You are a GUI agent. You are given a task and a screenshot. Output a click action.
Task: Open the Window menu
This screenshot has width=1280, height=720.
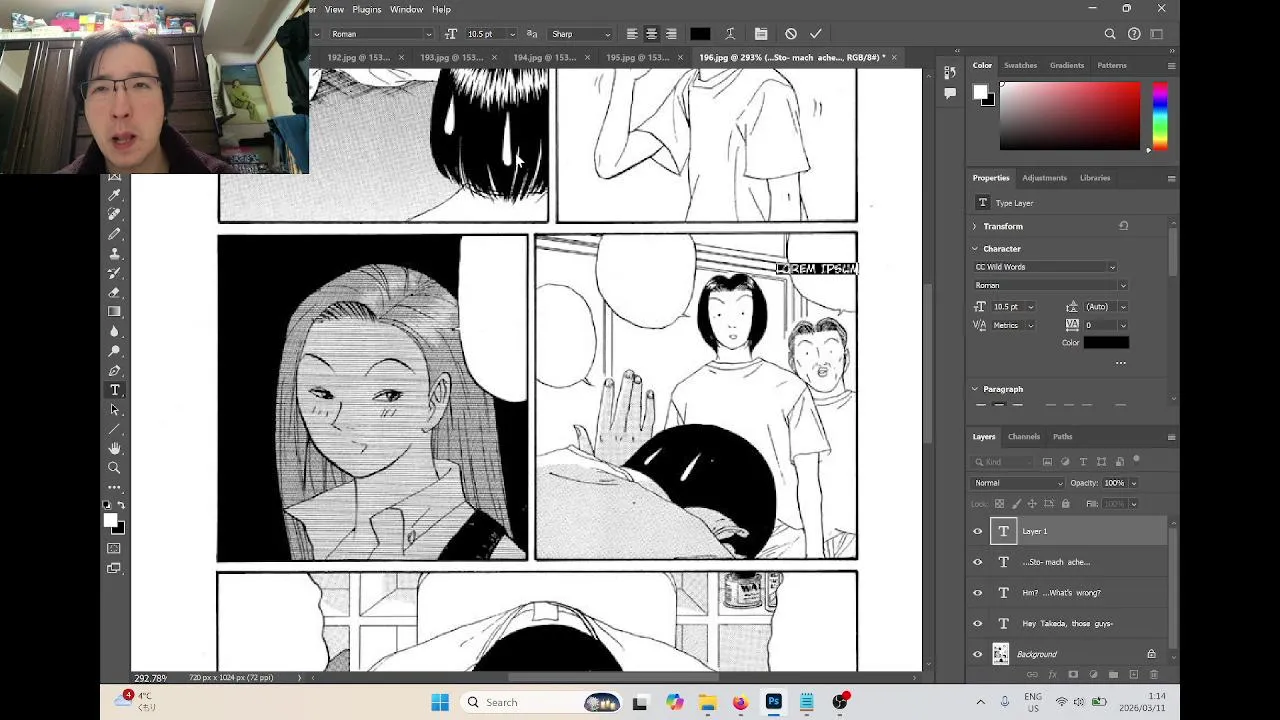[406, 9]
